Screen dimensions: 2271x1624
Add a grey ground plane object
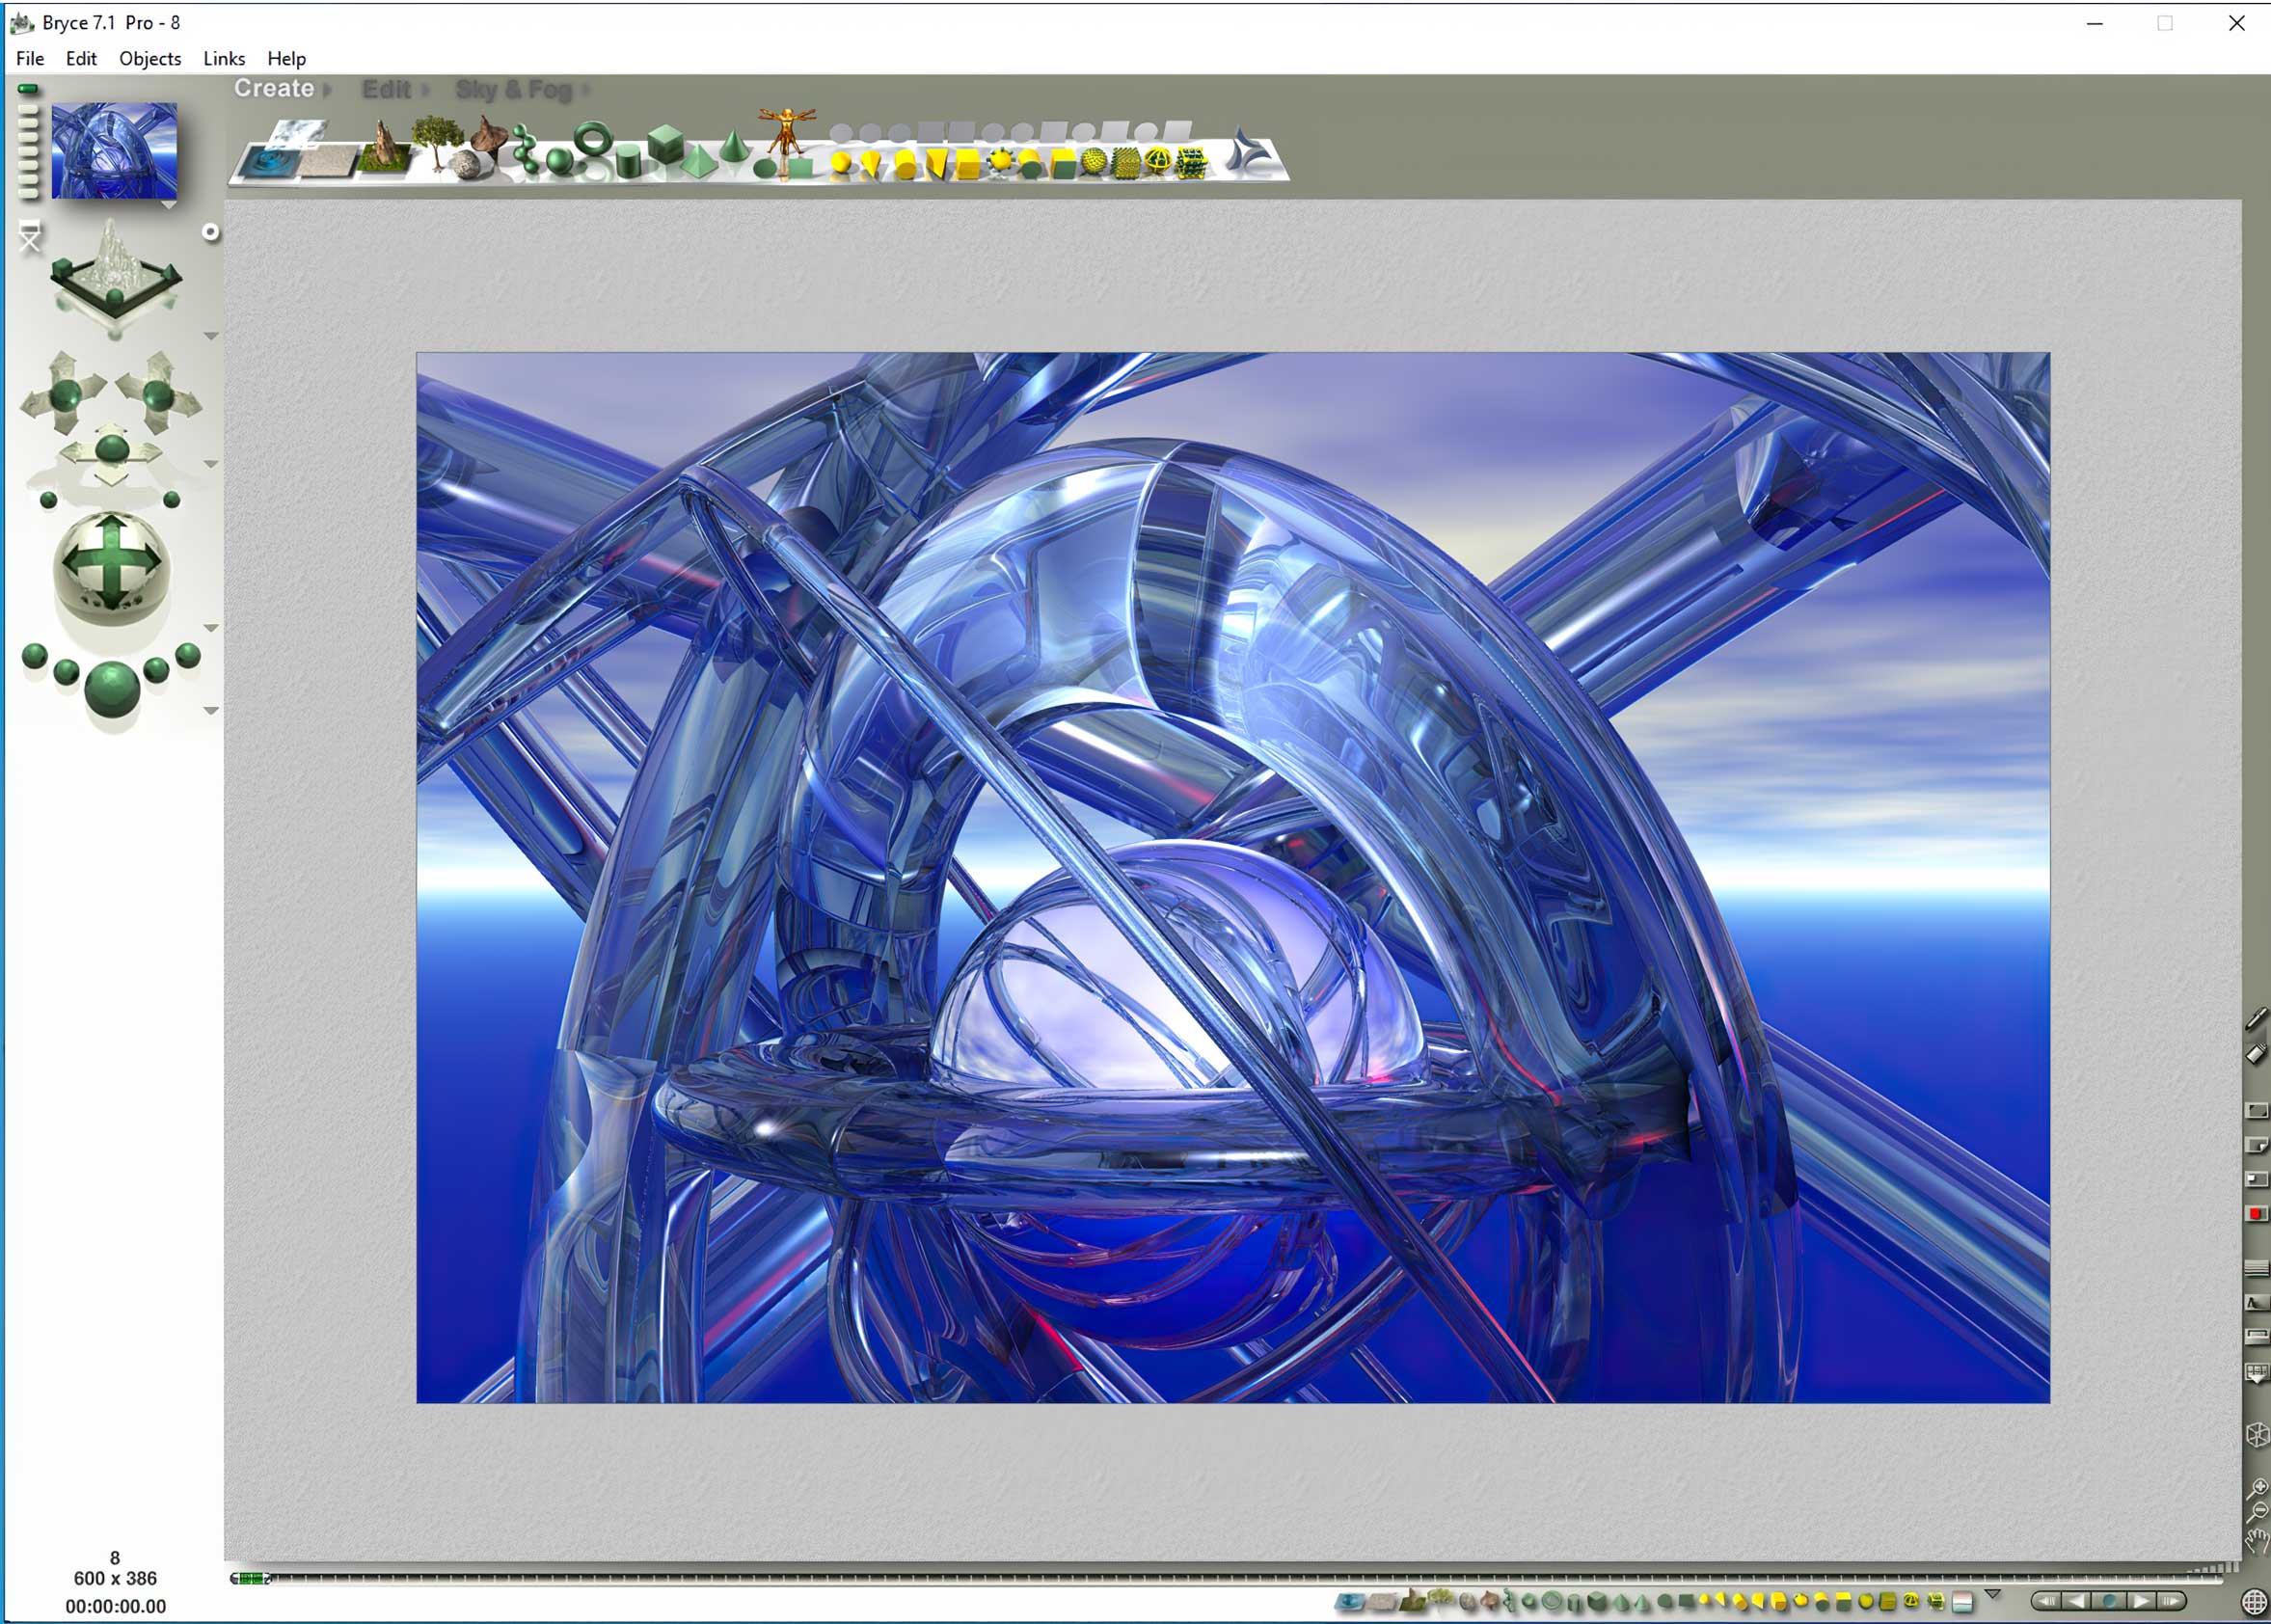[x=329, y=162]
